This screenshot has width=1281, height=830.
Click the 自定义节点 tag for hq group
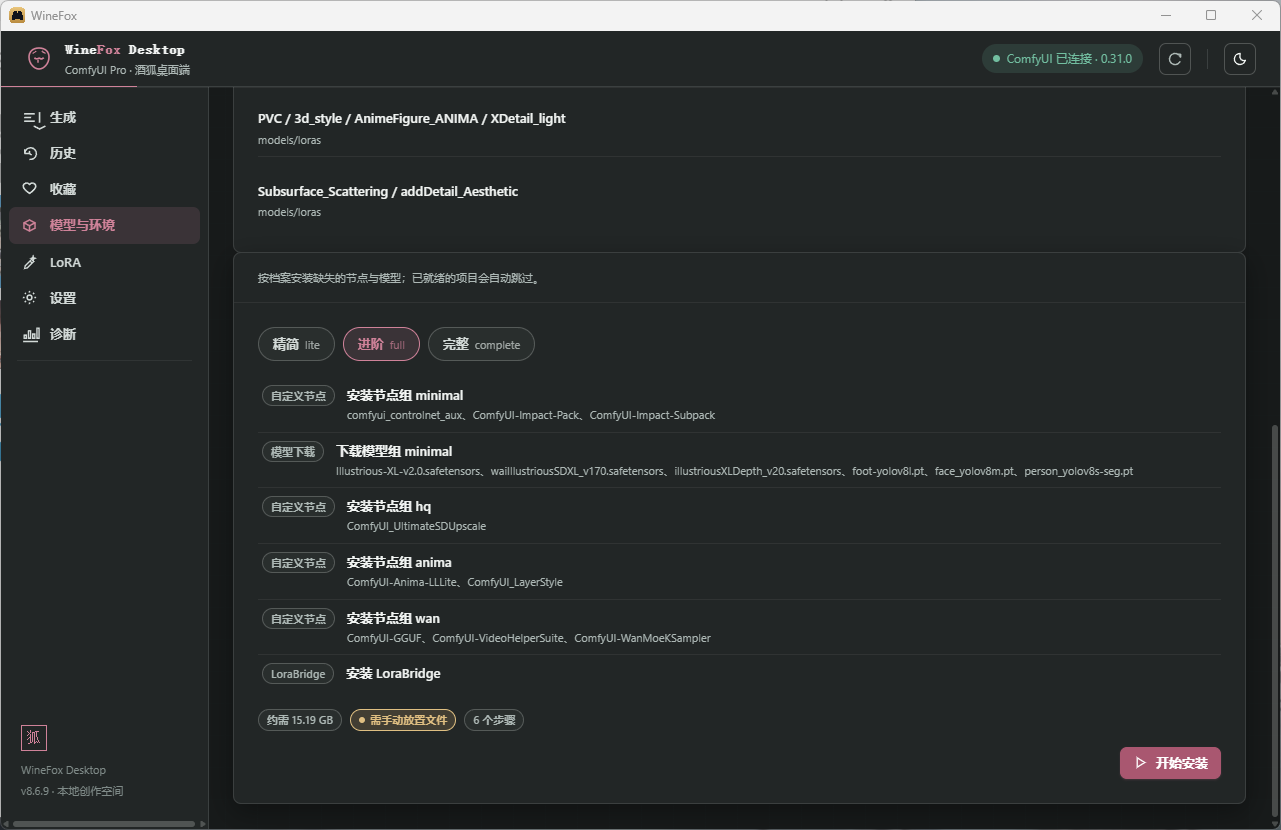tap(298, 507)
